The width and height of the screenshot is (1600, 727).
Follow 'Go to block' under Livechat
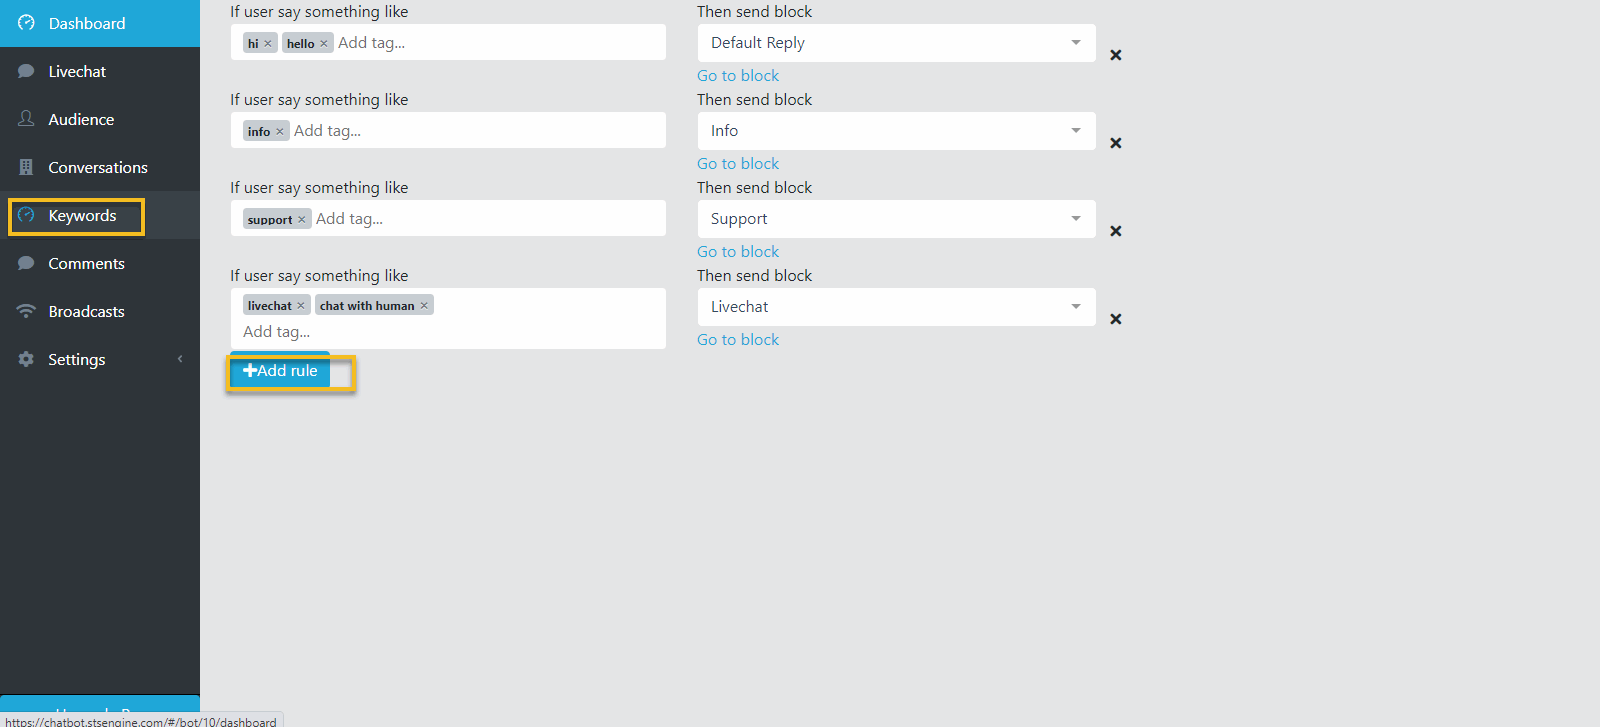[738, 340]
